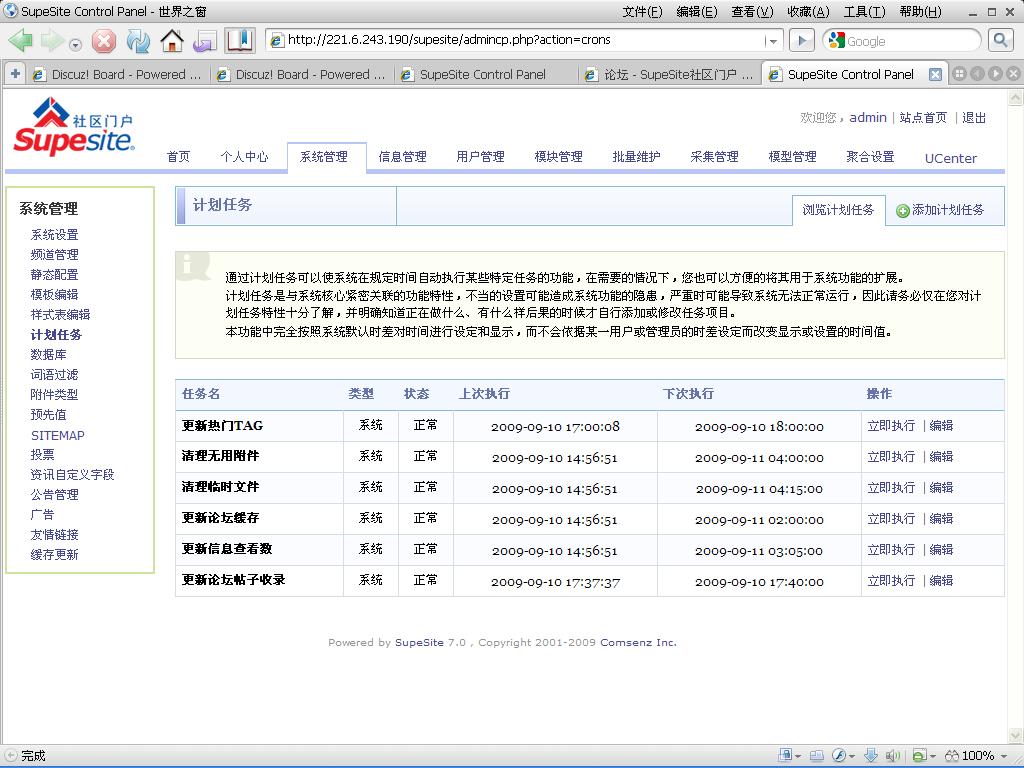The width and height of the screenshot is (1024, 768).
Task: Click the red Stop loading icon
Action: tap(104, 41)
